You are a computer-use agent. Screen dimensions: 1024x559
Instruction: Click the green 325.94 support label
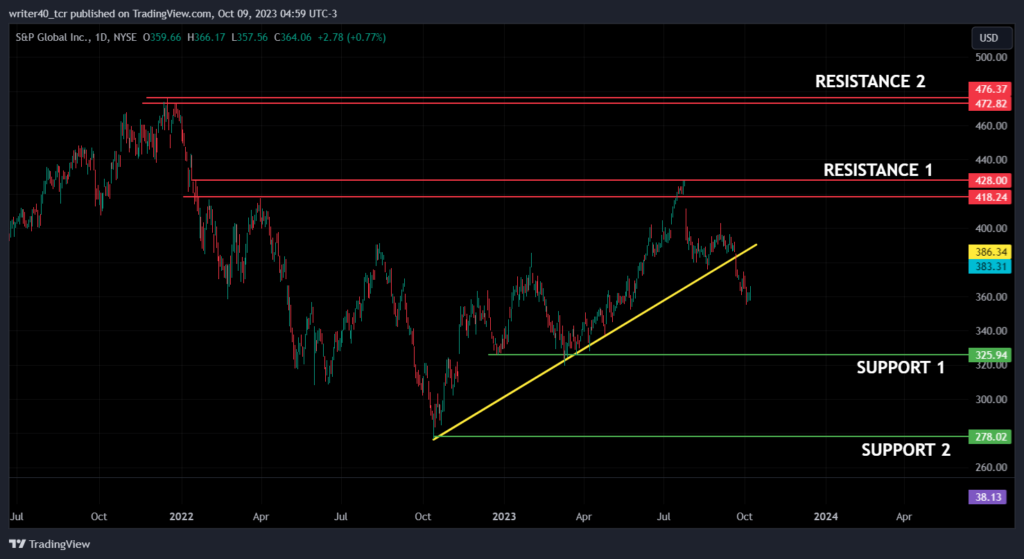click(x=990, y=355)
